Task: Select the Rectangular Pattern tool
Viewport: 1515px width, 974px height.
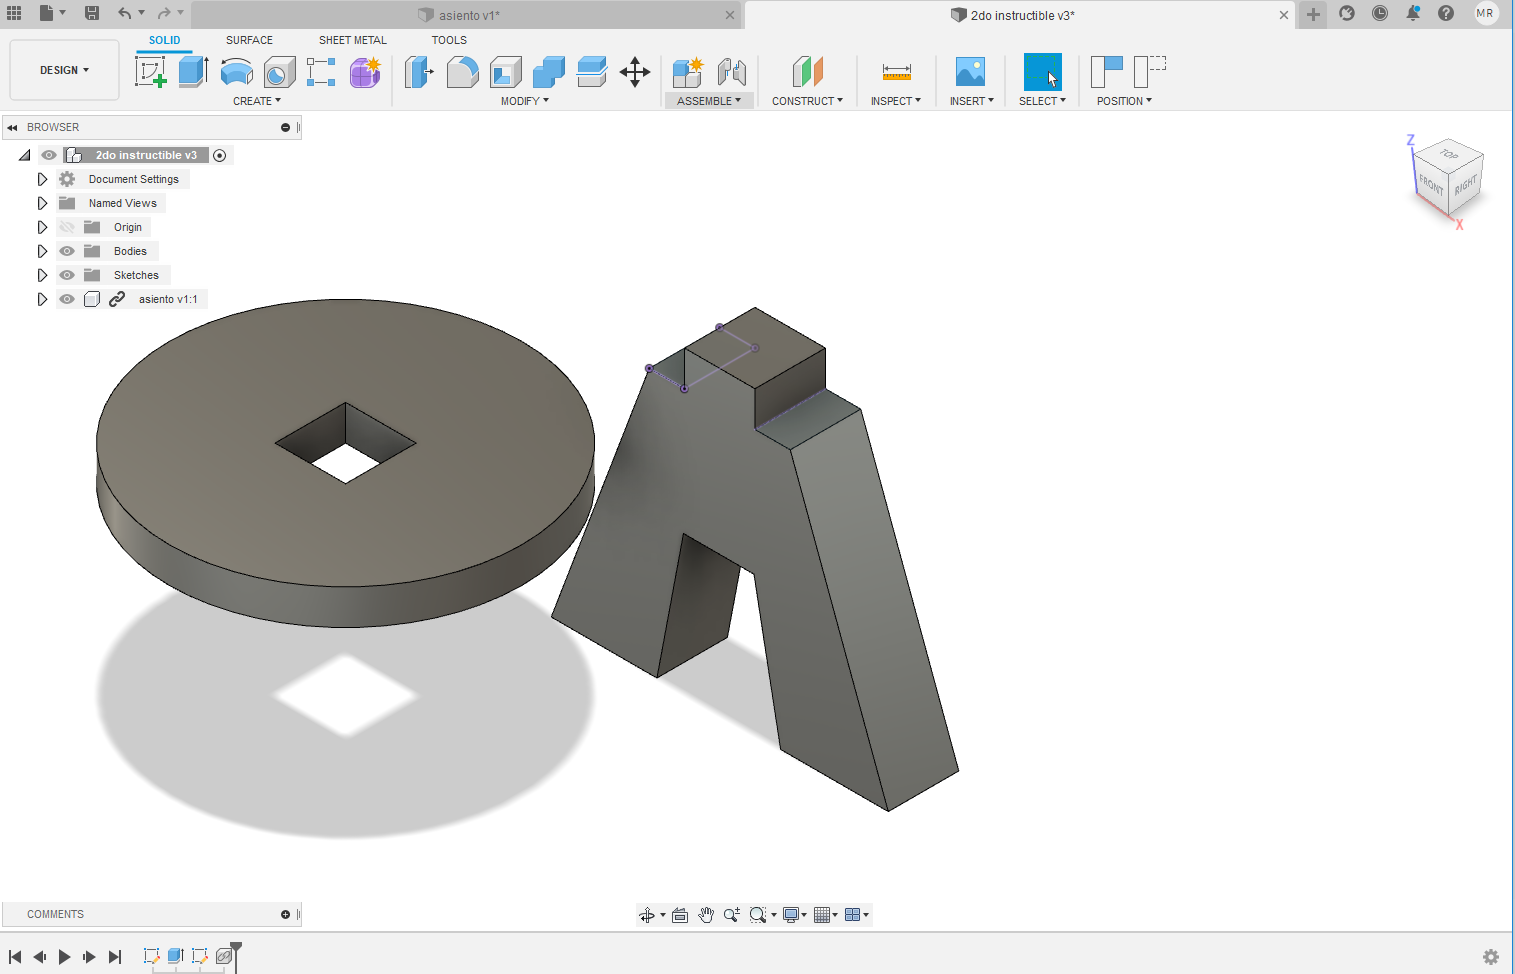Action: 321,72
